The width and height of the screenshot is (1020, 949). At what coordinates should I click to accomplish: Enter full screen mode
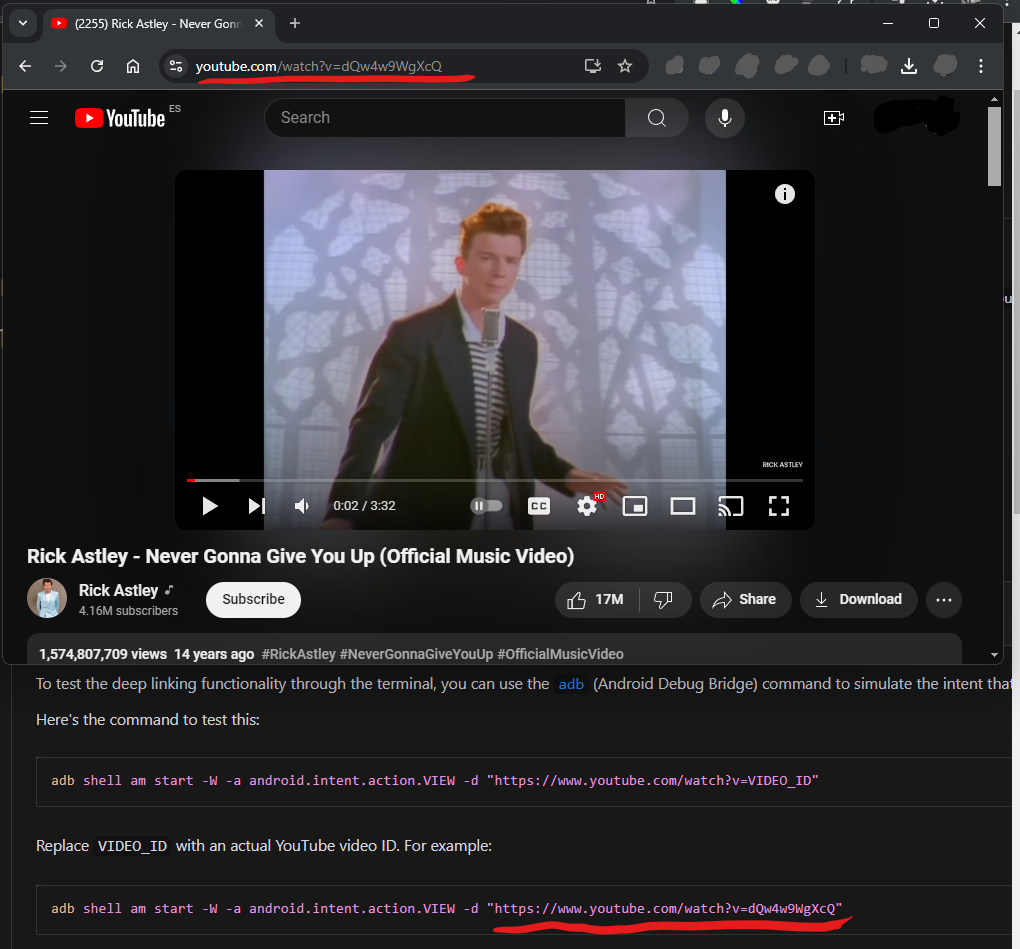point(779,506)
